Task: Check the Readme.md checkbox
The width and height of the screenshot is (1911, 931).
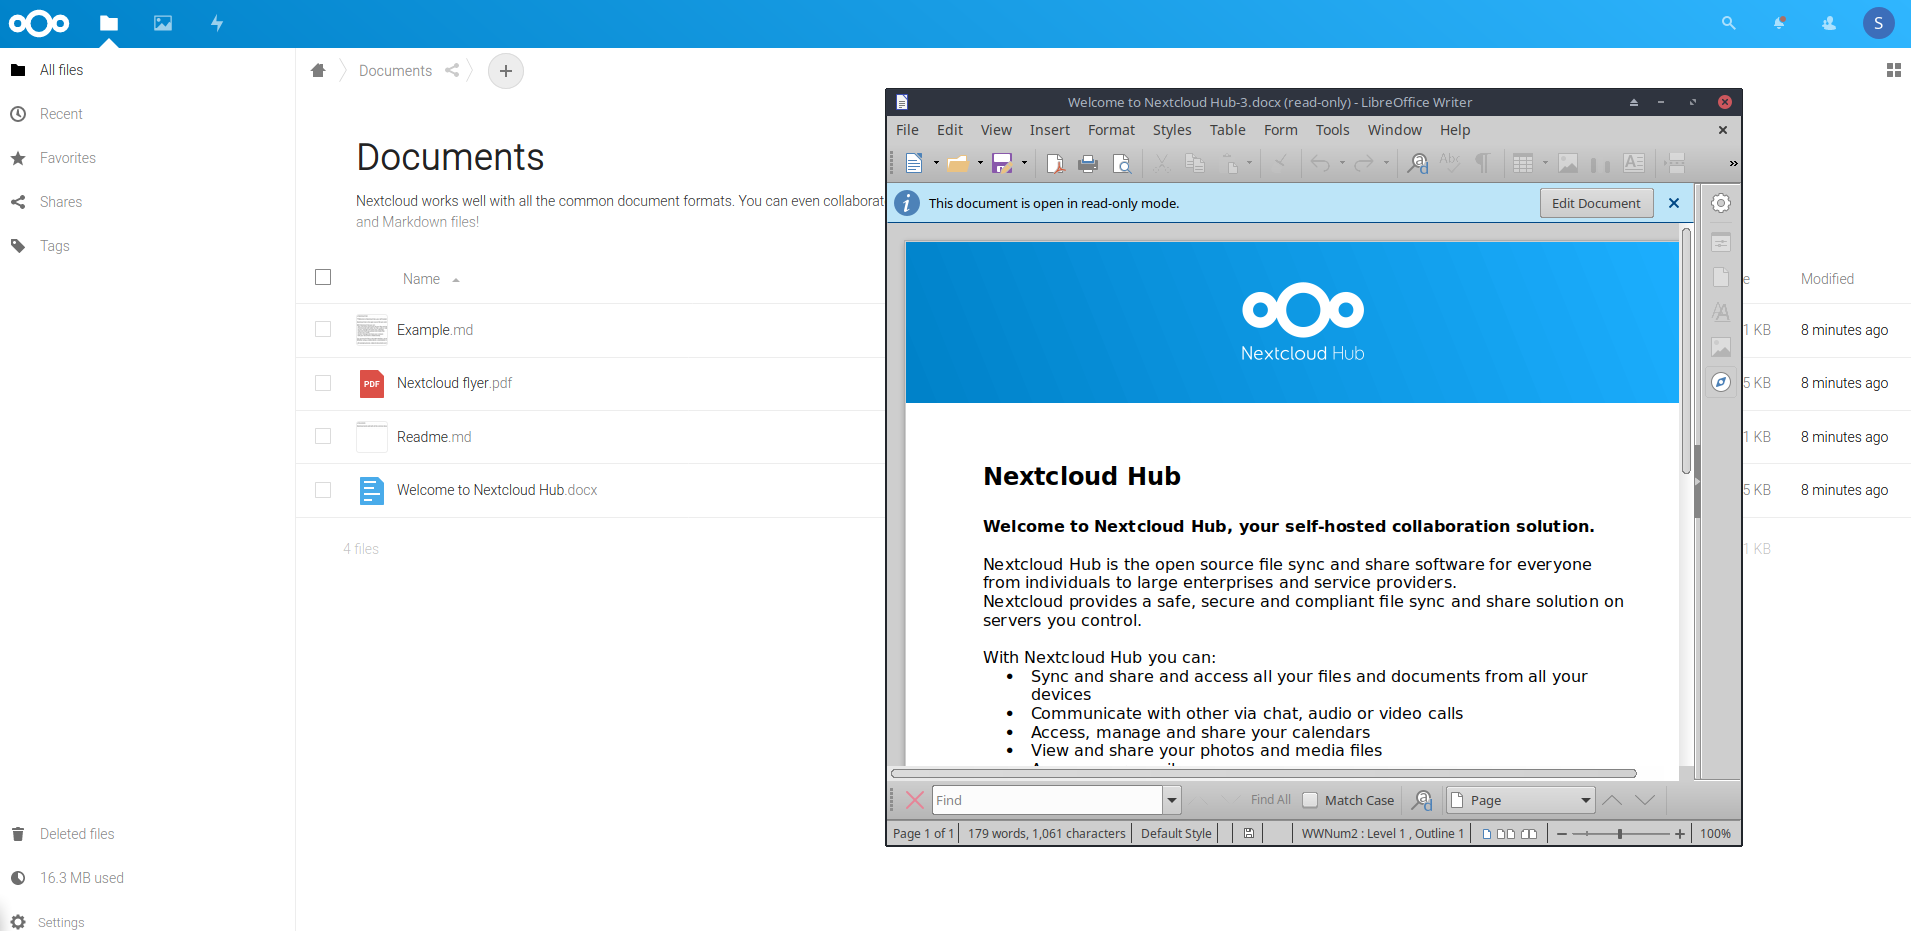Action: click(x=323, y=436)
